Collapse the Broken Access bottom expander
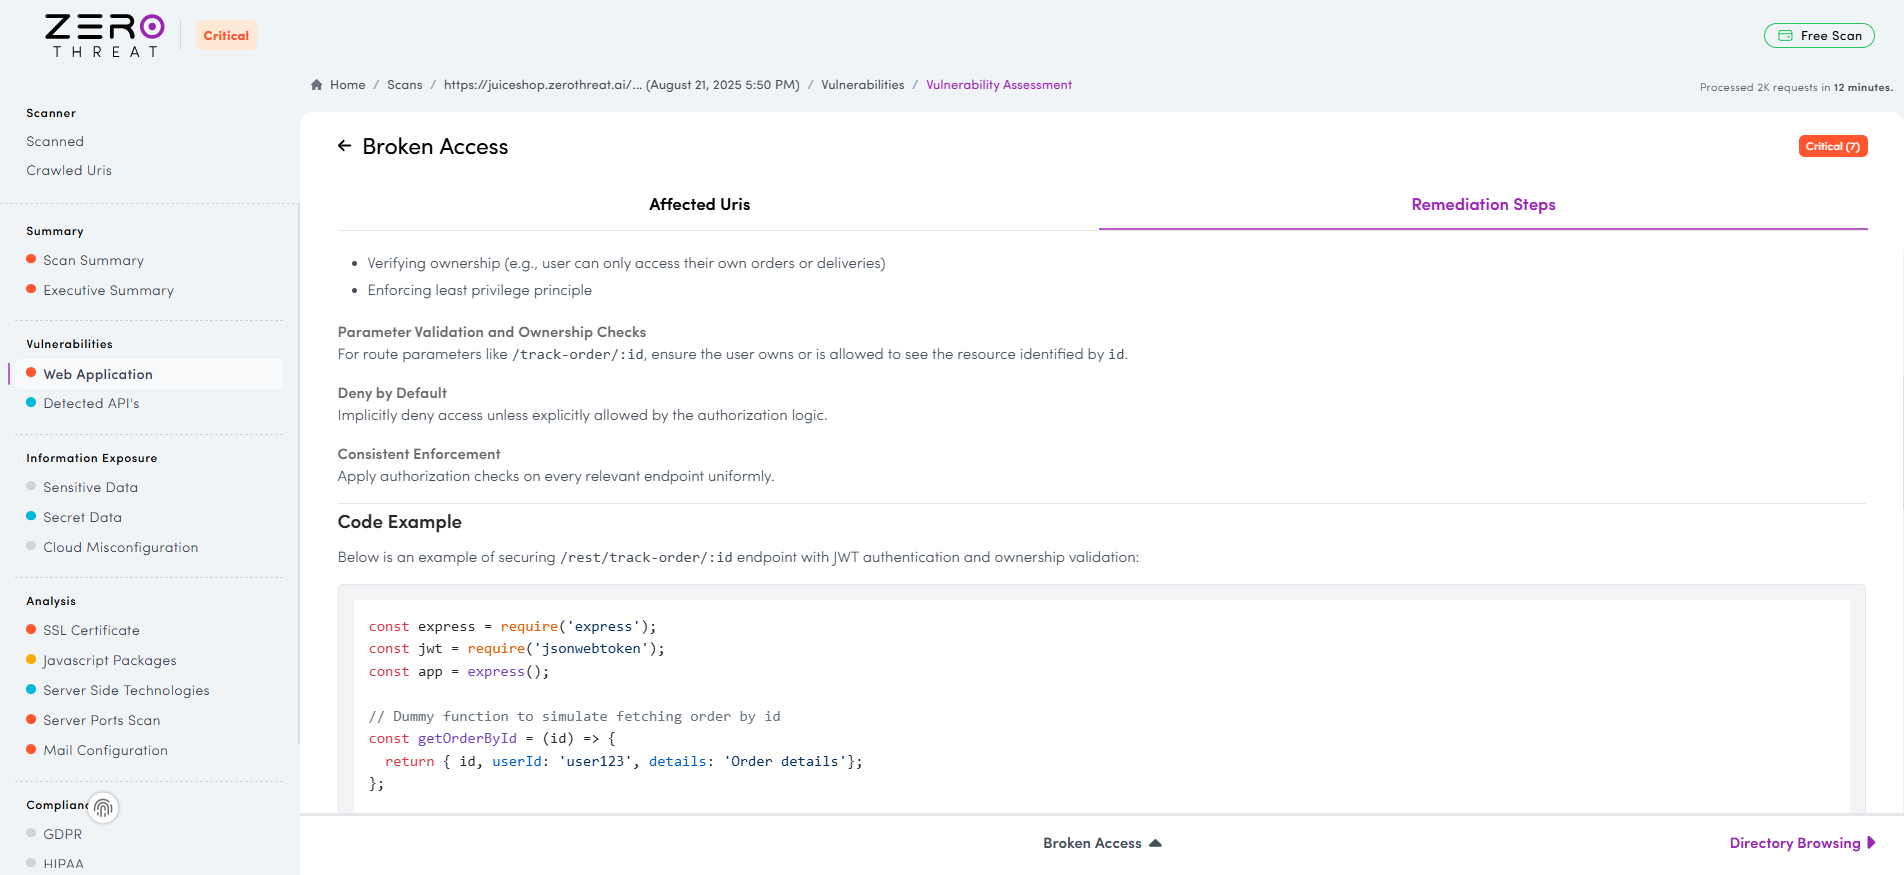 [x=1155, y=843]
